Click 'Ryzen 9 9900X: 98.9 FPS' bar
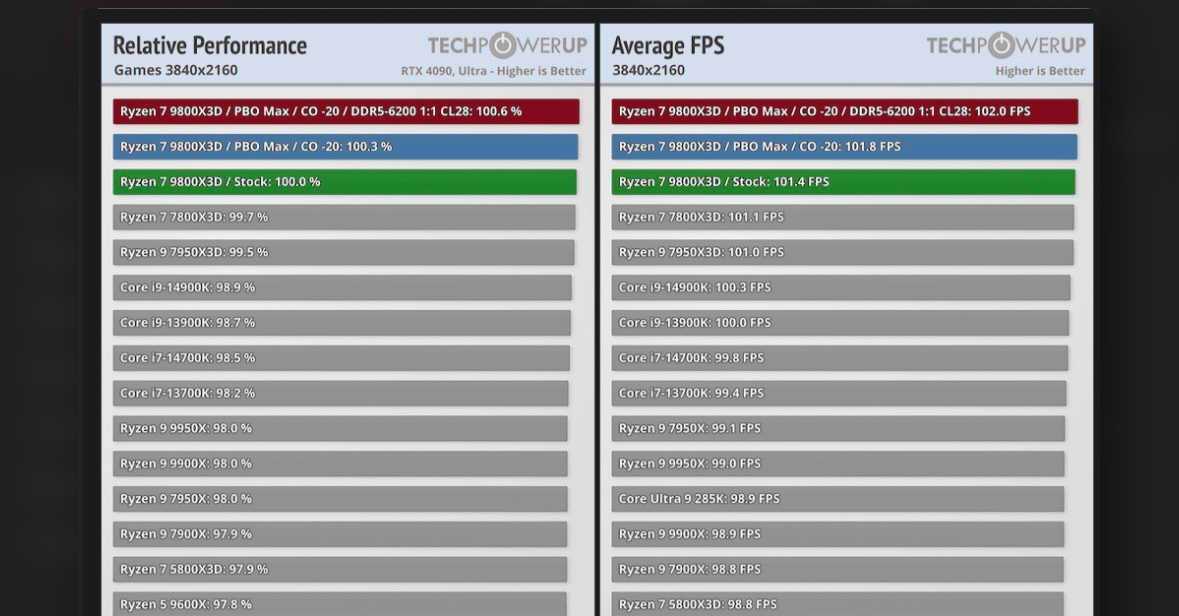 (838, 534)
